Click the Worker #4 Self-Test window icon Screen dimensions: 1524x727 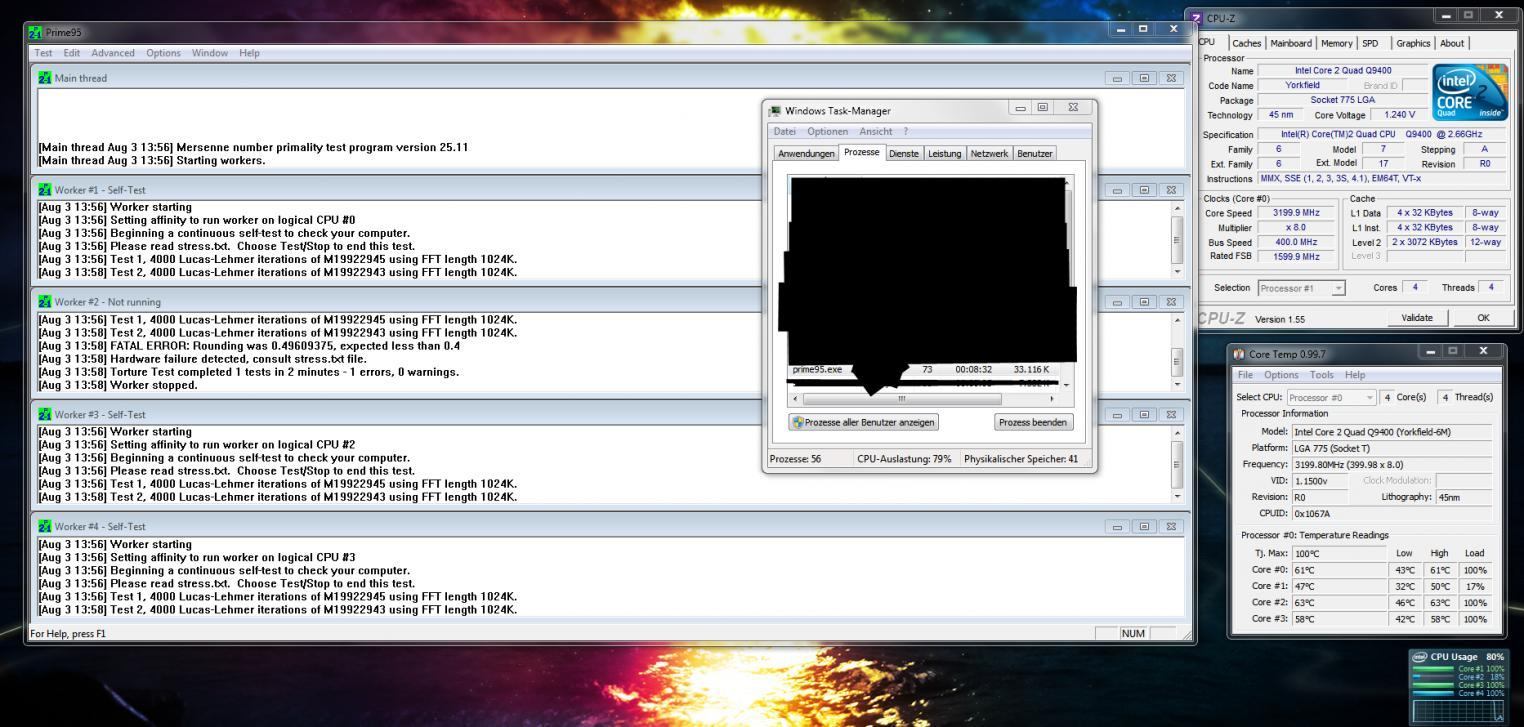(x=43, y=526)
